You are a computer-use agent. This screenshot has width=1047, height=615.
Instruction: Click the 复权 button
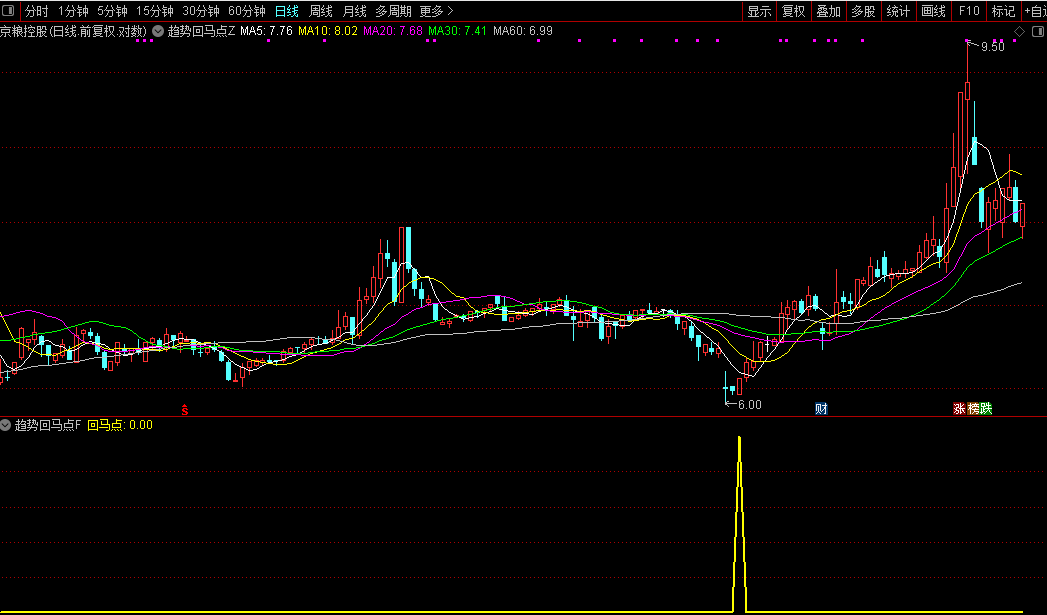coord(793,12)
